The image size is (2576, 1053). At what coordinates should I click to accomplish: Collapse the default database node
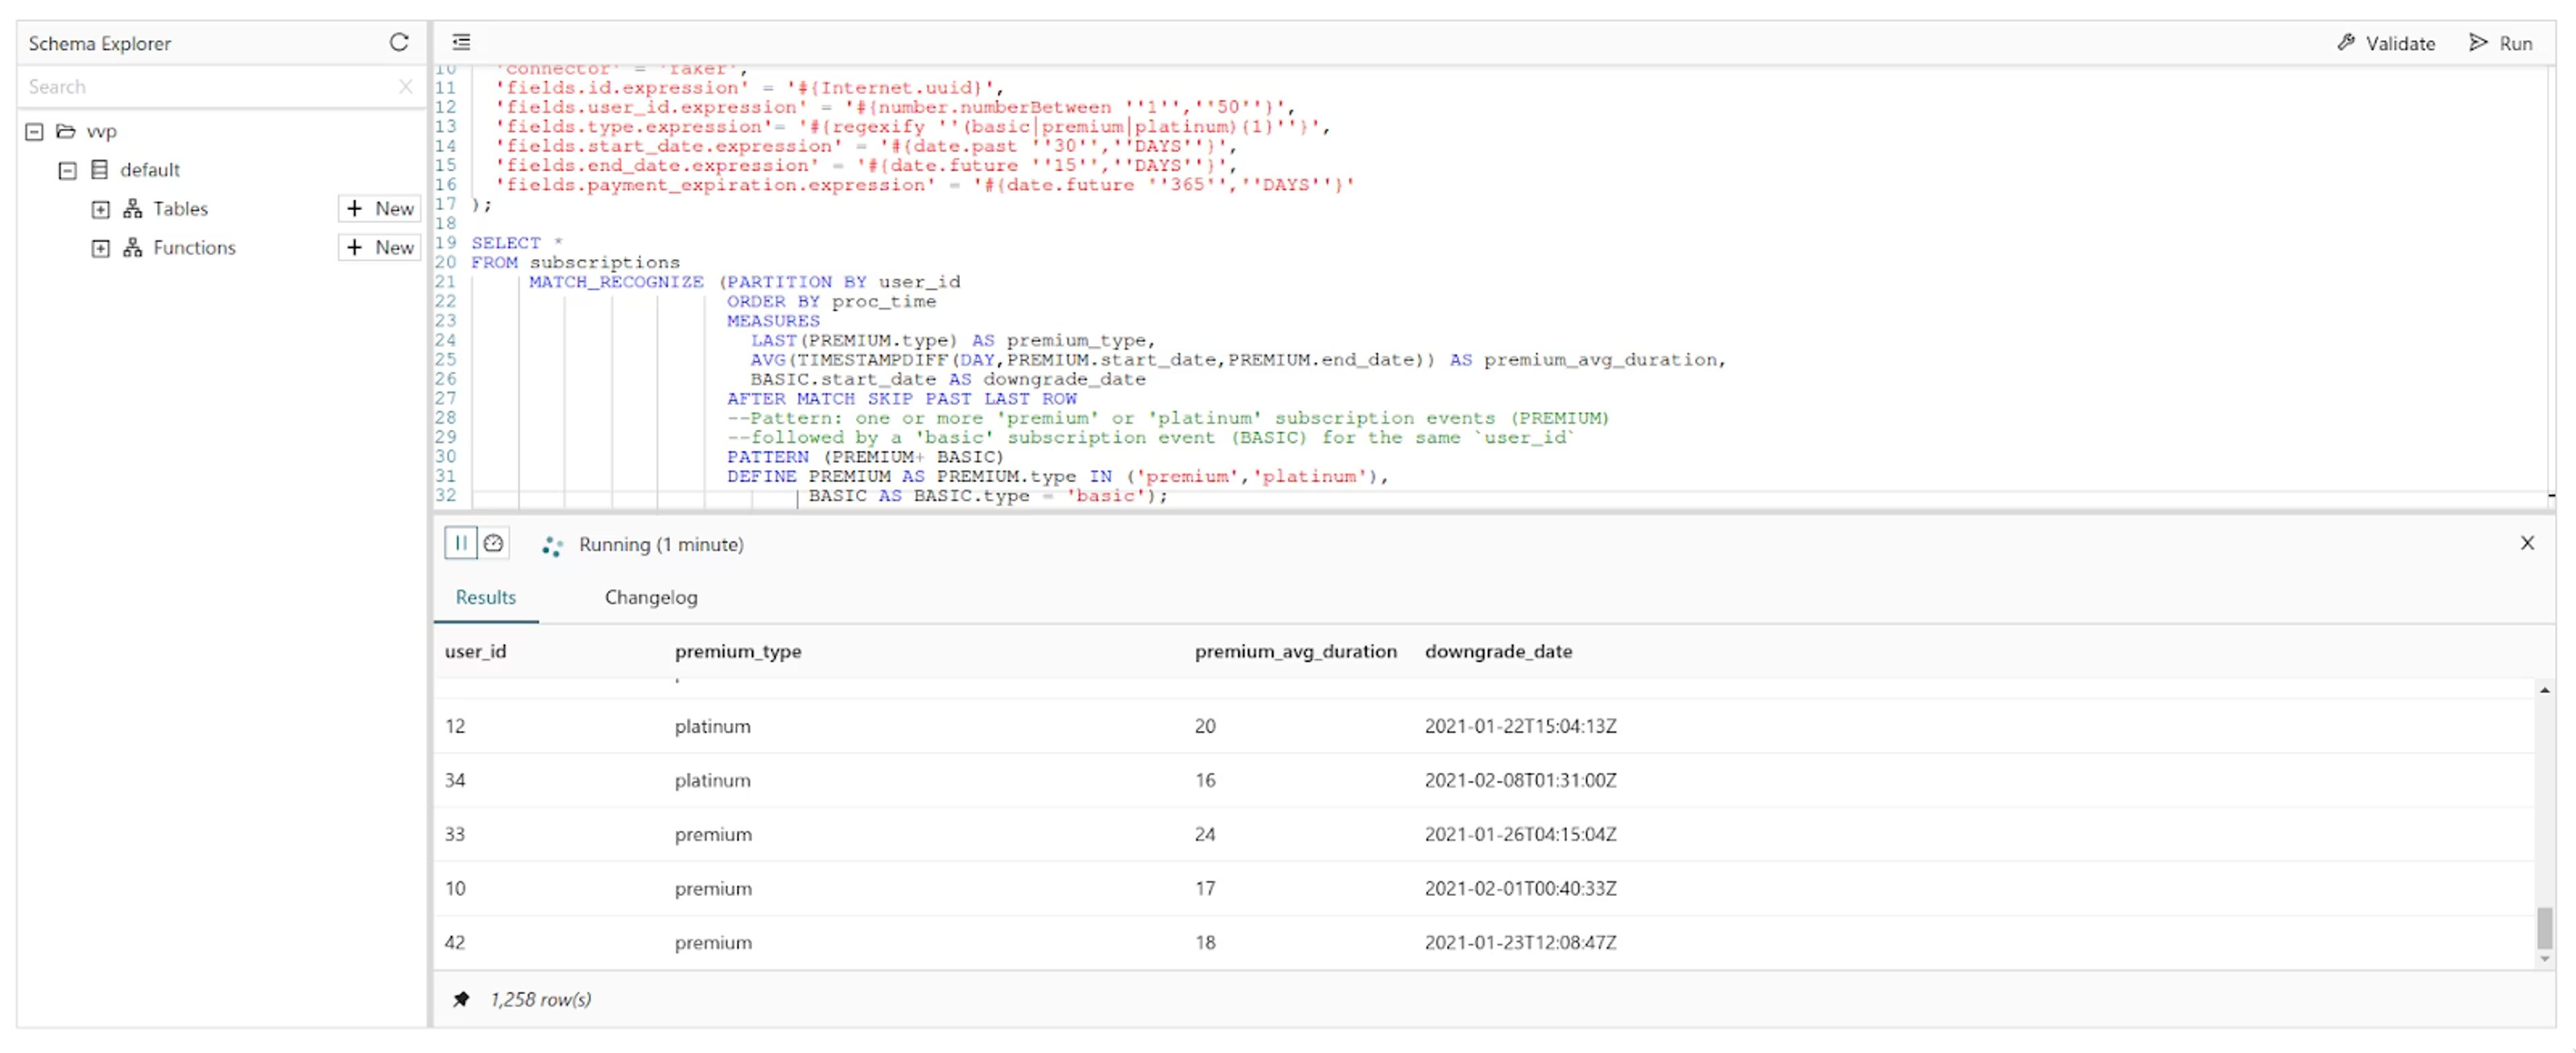pyautogui.click(x=67, y=171)
